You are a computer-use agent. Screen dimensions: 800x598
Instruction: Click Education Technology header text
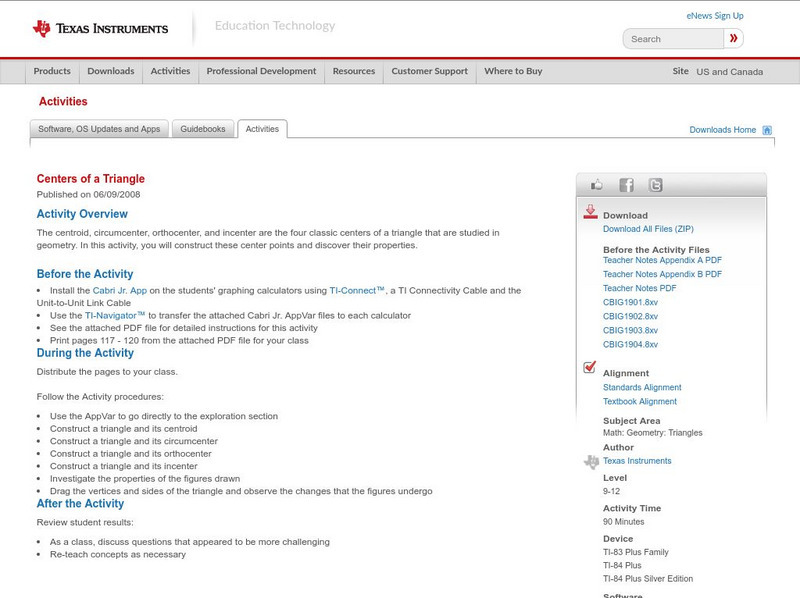click(x=274, y=26)
